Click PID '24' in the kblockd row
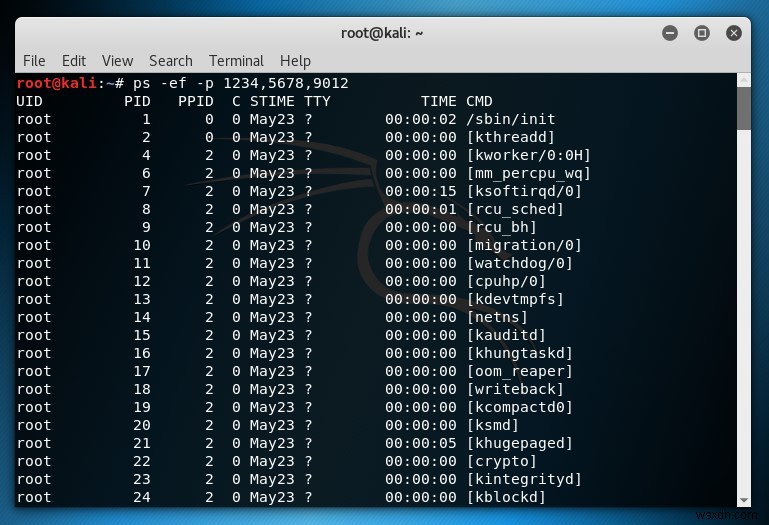The width and height of the screenshot is (769, 525). pyautogui.click(x=142, y=498)
